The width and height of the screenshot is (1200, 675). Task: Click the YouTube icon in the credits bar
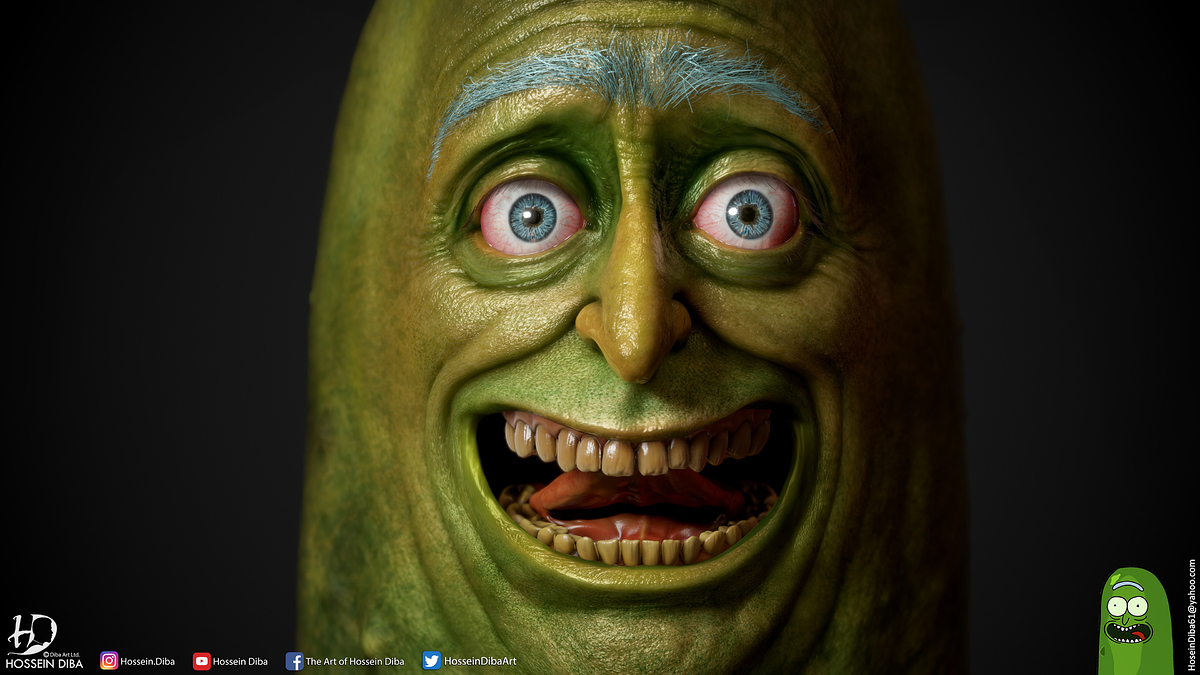(202, 661)
